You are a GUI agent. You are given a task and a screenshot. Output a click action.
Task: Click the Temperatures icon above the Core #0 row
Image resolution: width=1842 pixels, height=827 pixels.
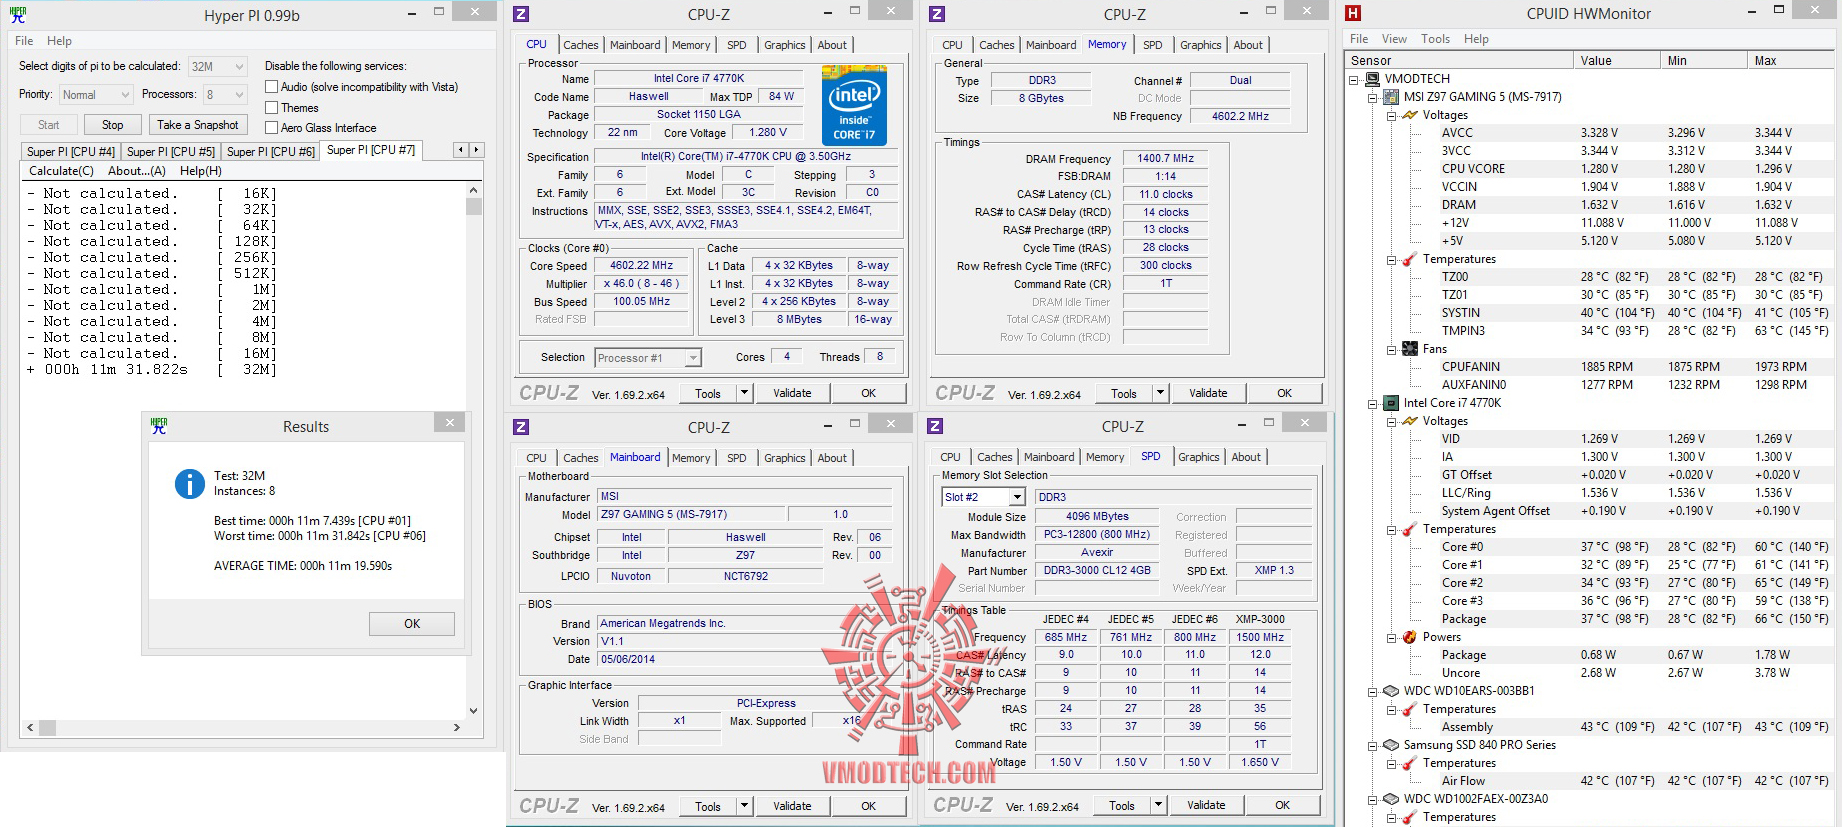pos(1410,529)
